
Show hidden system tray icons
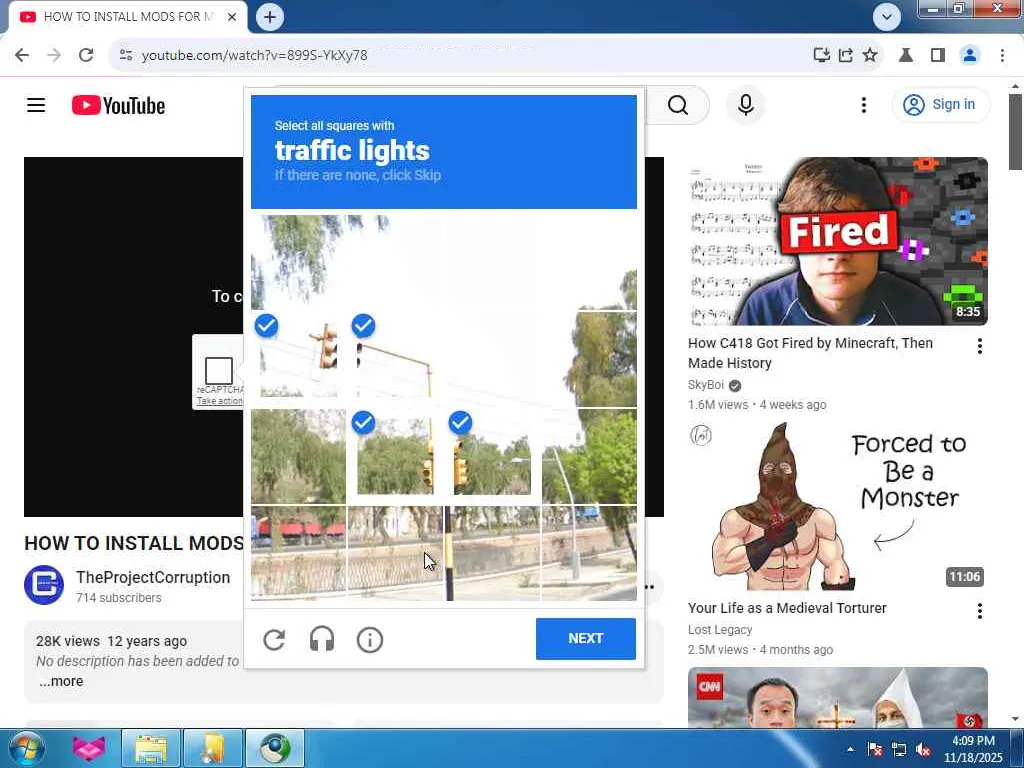(850, 749)
